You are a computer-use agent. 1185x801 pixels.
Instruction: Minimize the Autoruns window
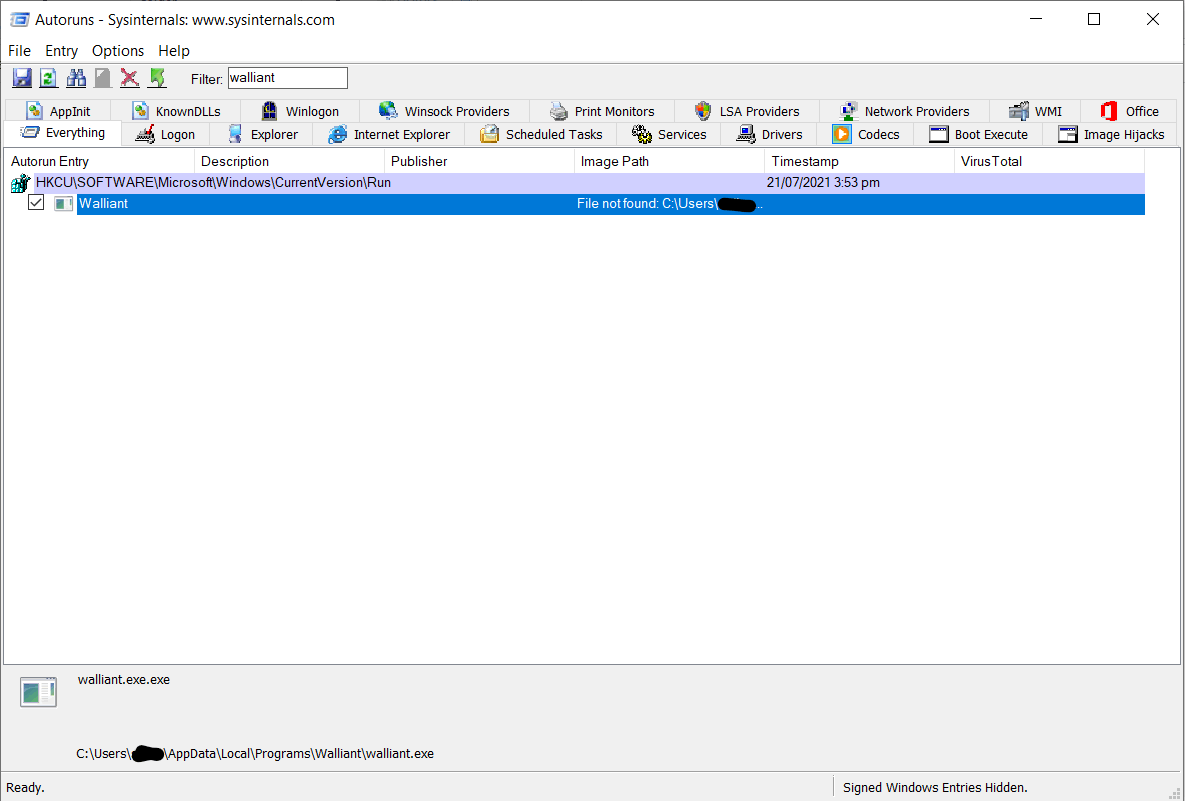1035,20
